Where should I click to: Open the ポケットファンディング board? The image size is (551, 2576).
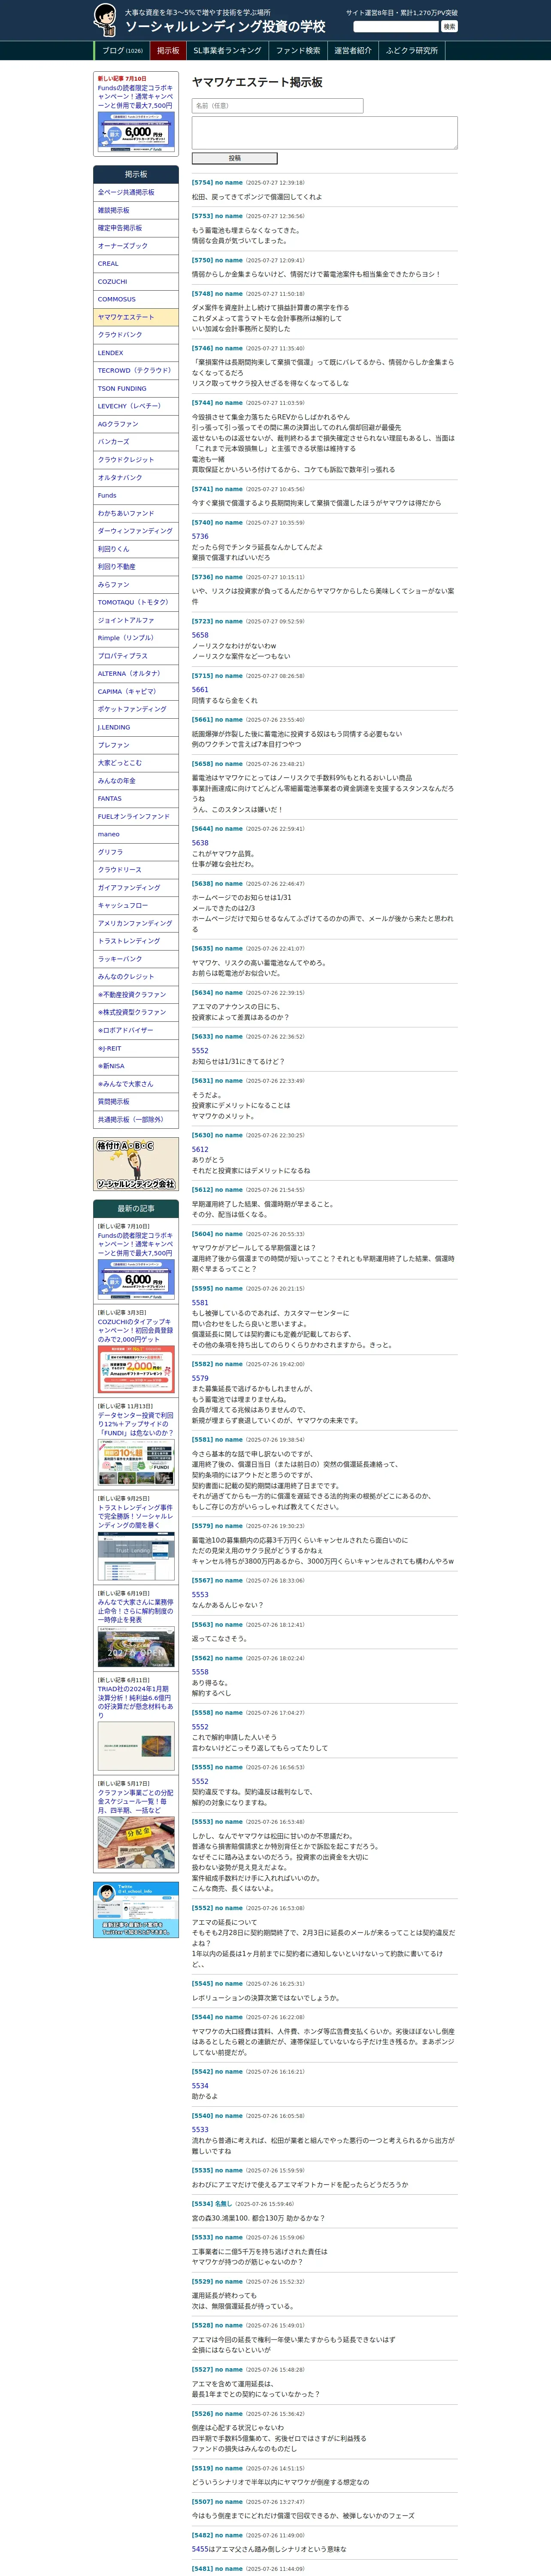click(x=136, y=709)
